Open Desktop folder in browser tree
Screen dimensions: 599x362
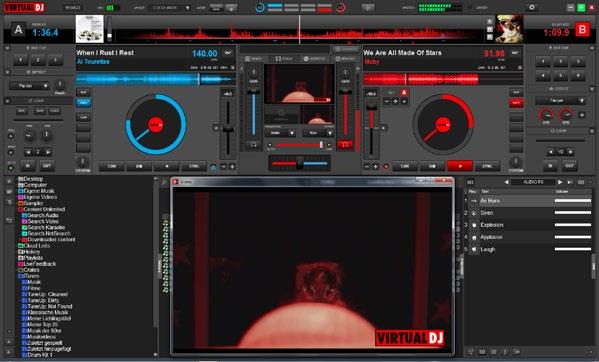[31, 179]
